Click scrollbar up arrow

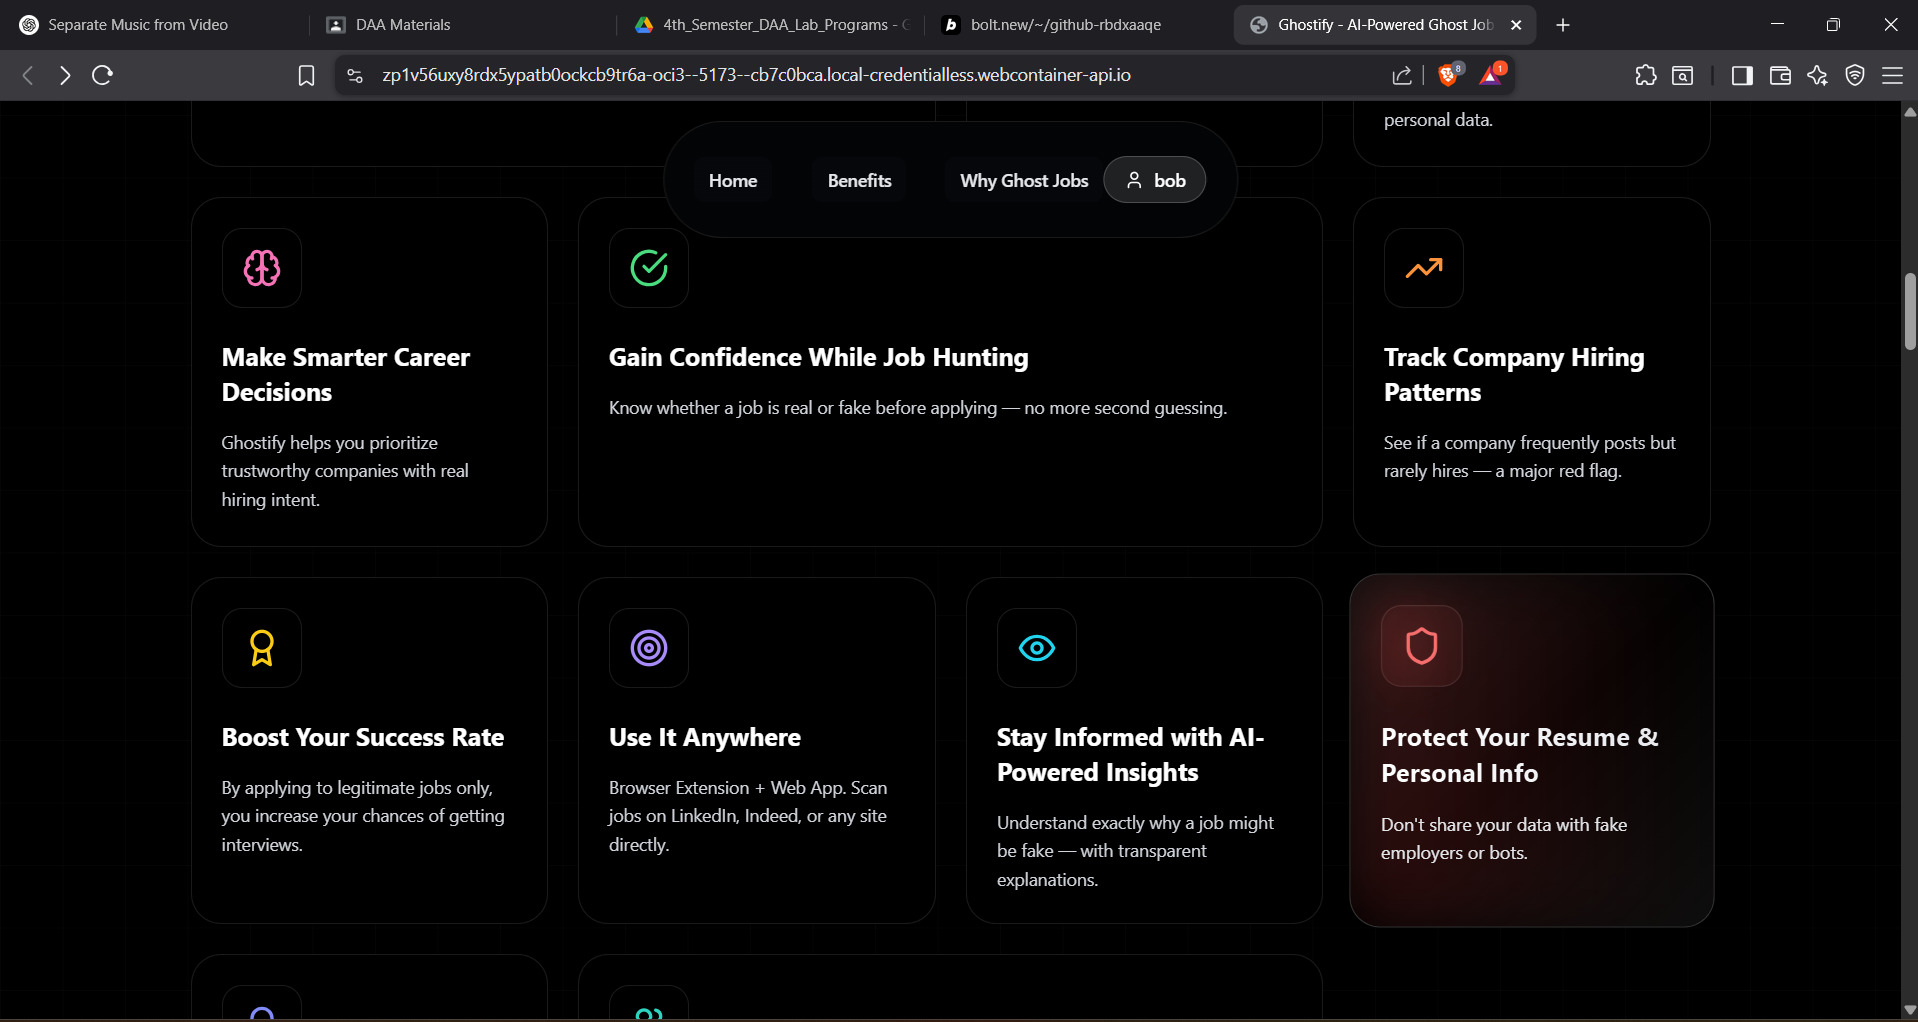1910,112
